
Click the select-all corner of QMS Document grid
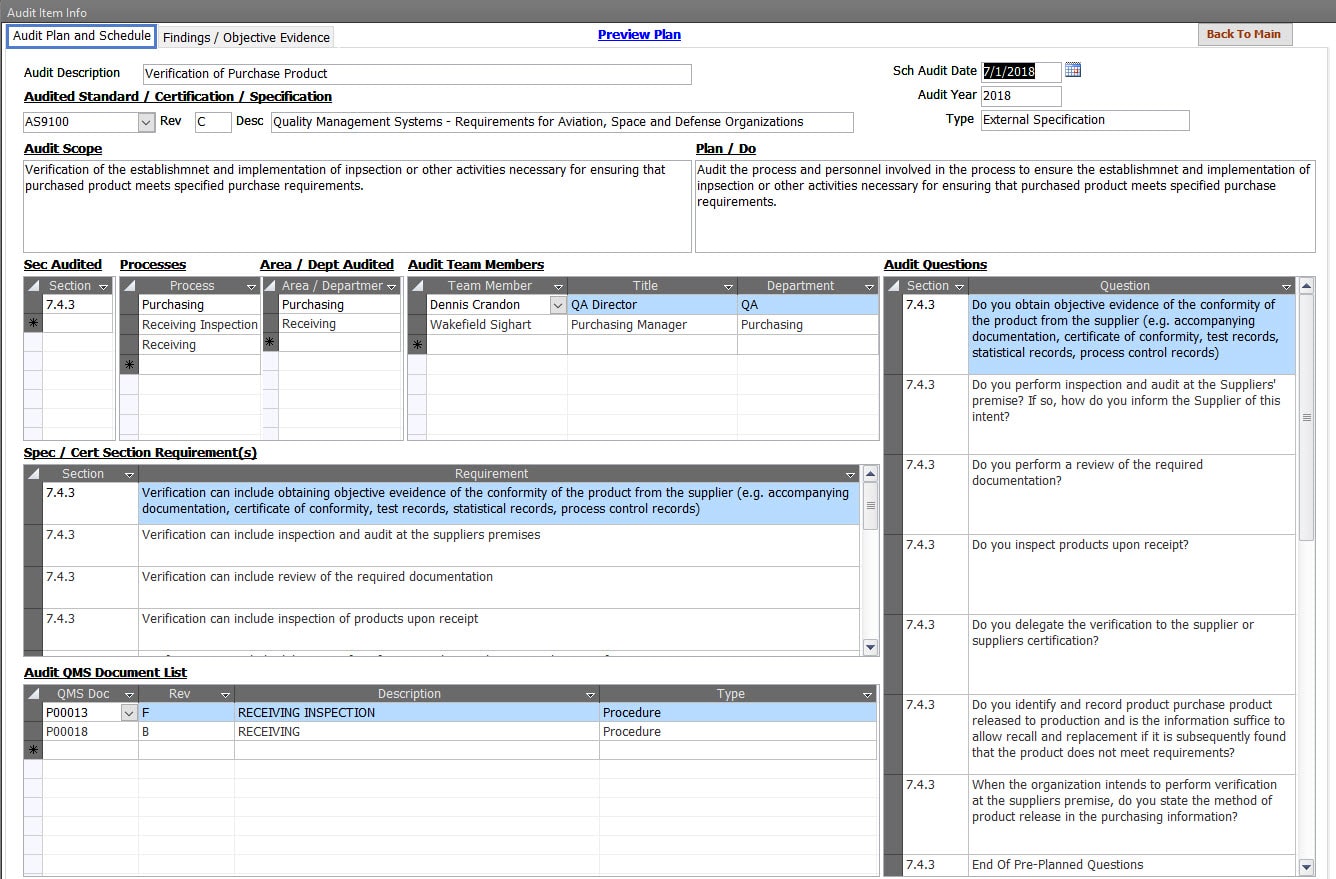33,694
